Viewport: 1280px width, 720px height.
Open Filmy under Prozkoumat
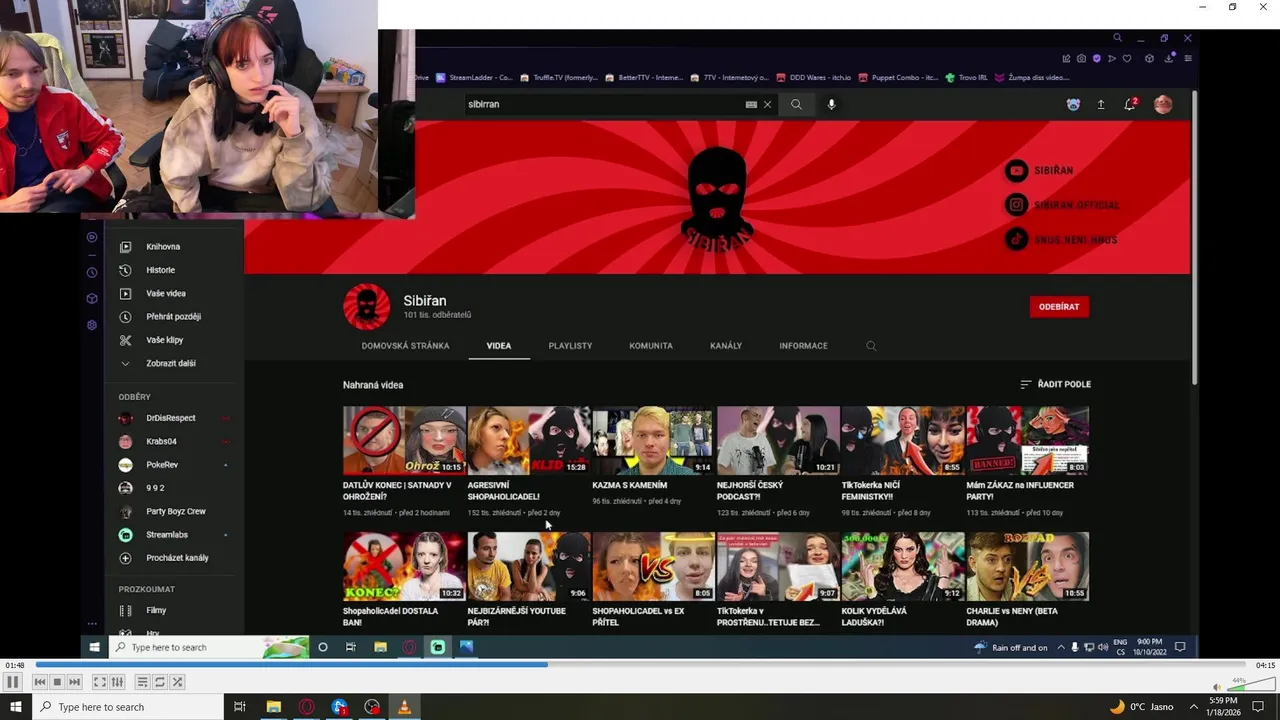pos(156,610)
